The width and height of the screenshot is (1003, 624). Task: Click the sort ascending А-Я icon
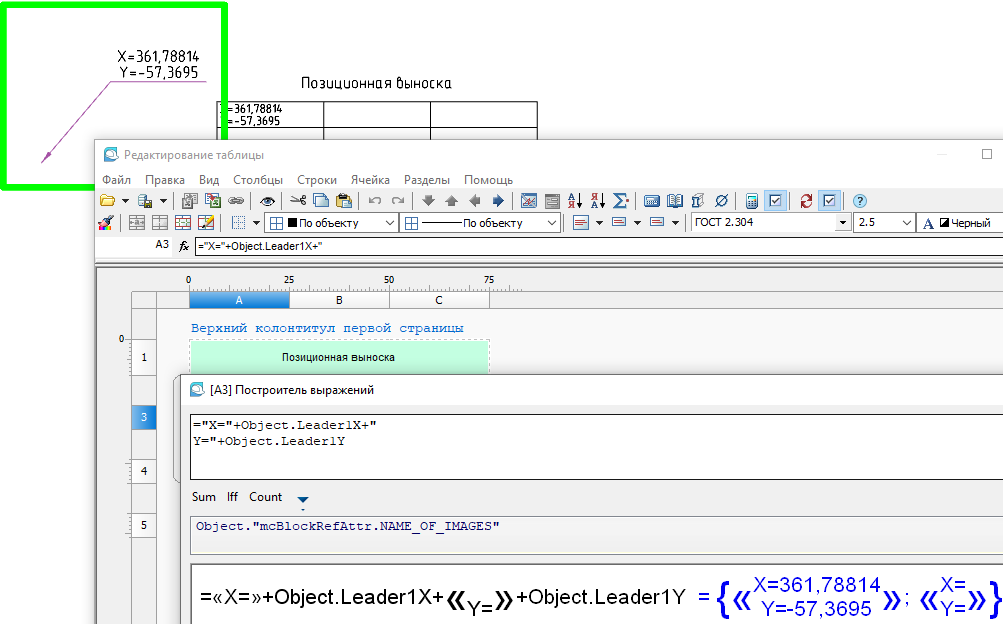coord(574,201)
